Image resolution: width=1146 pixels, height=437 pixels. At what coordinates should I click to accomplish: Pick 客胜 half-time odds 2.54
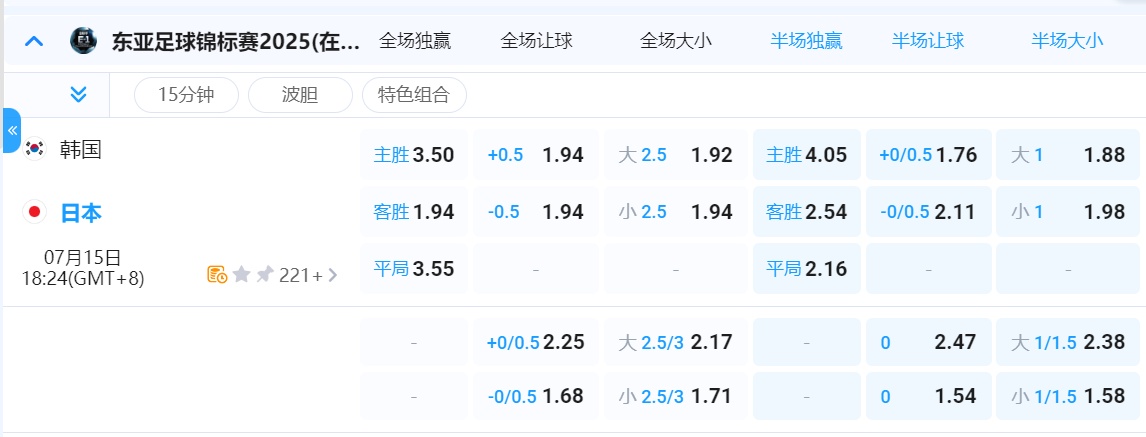[x=806, y=212]
